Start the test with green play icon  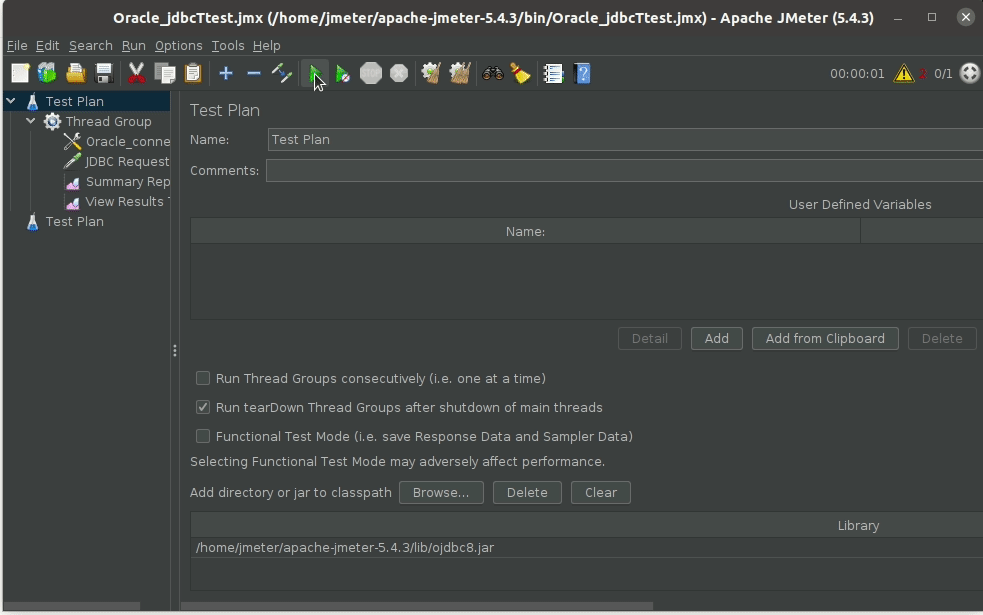(315, 73)
